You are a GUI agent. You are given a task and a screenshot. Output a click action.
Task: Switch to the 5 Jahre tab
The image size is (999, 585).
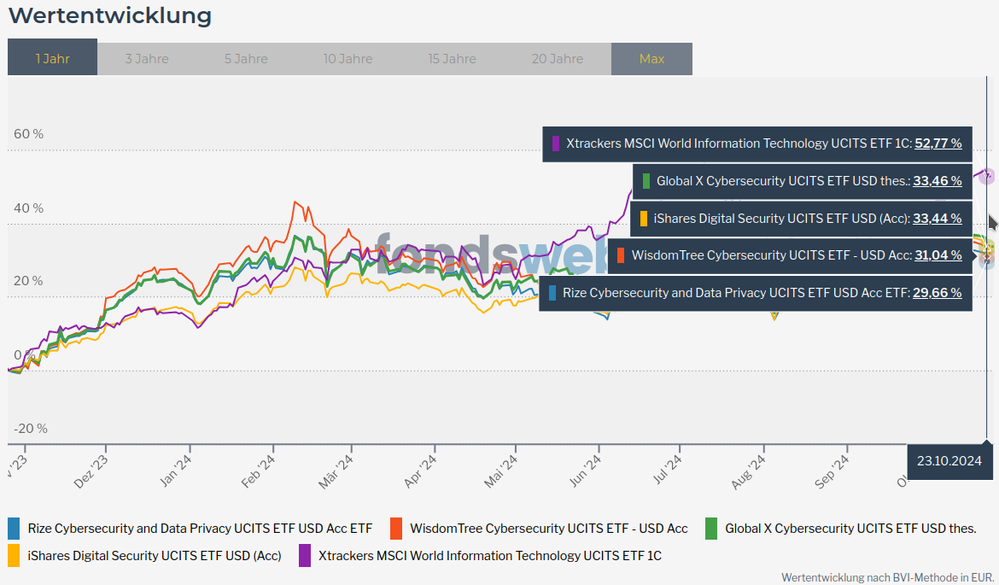(245, 58)
